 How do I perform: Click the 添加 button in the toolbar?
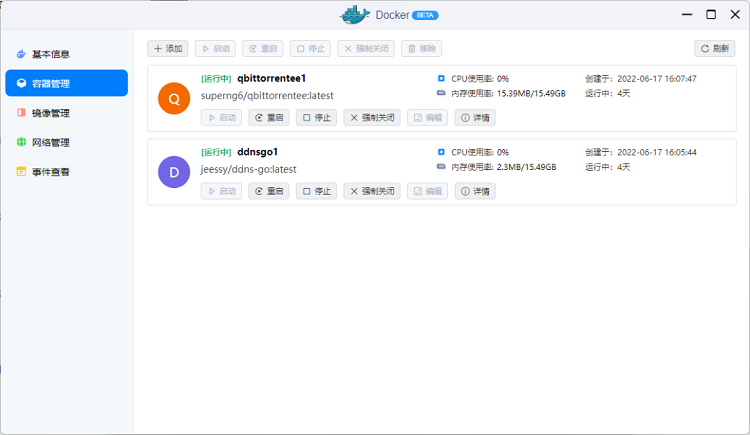click(x=168, y=48)
